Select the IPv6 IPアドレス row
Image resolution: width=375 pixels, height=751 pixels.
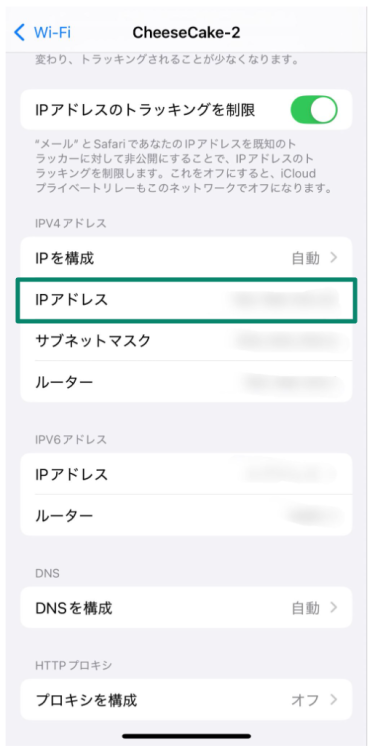coord(186,475)
